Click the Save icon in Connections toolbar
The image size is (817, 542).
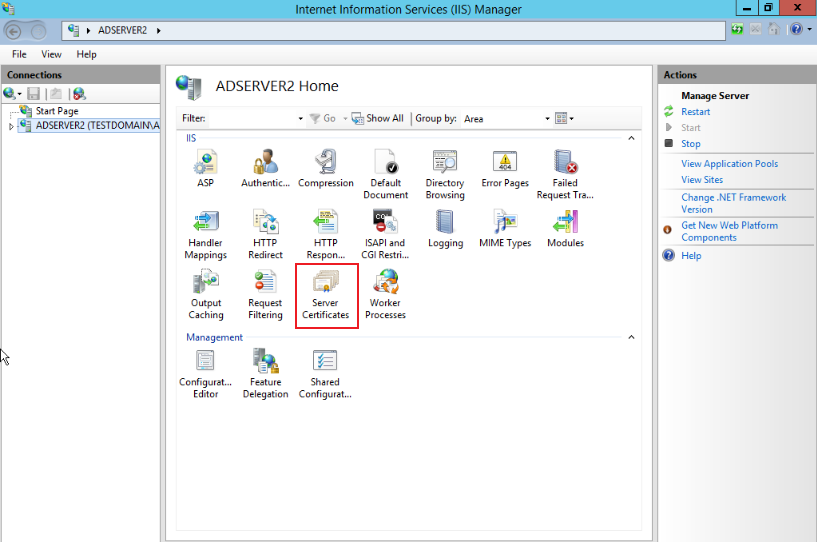(x=33, y=94)
